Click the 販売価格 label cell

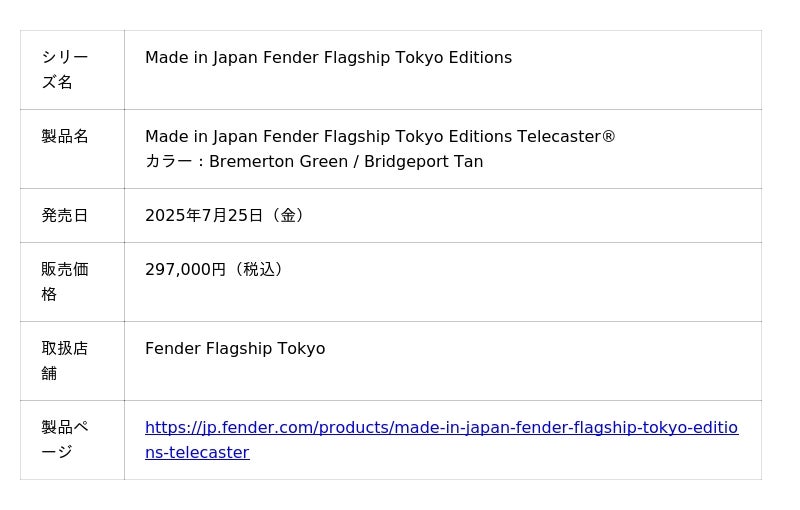click(x=65, y=282)
